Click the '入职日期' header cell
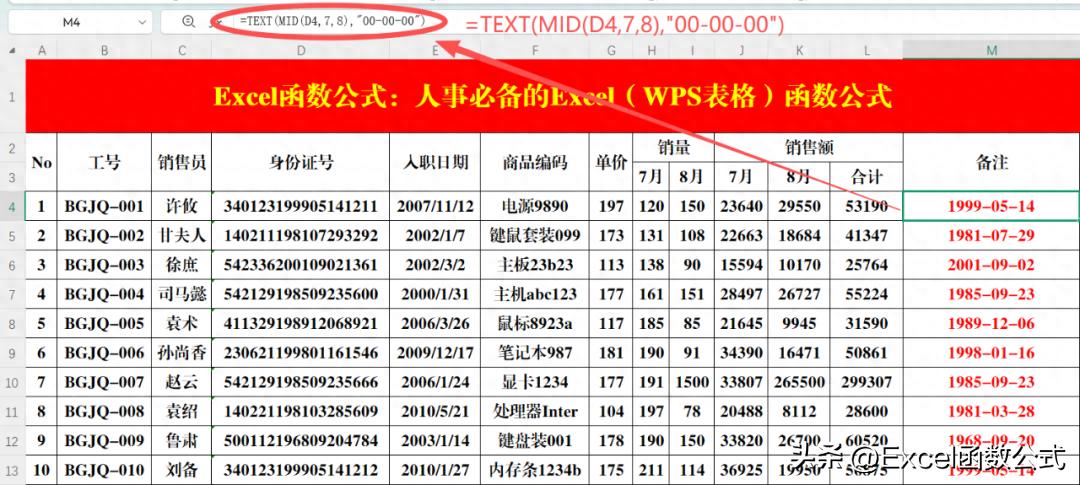1080x485 pixels. (435, 163)
